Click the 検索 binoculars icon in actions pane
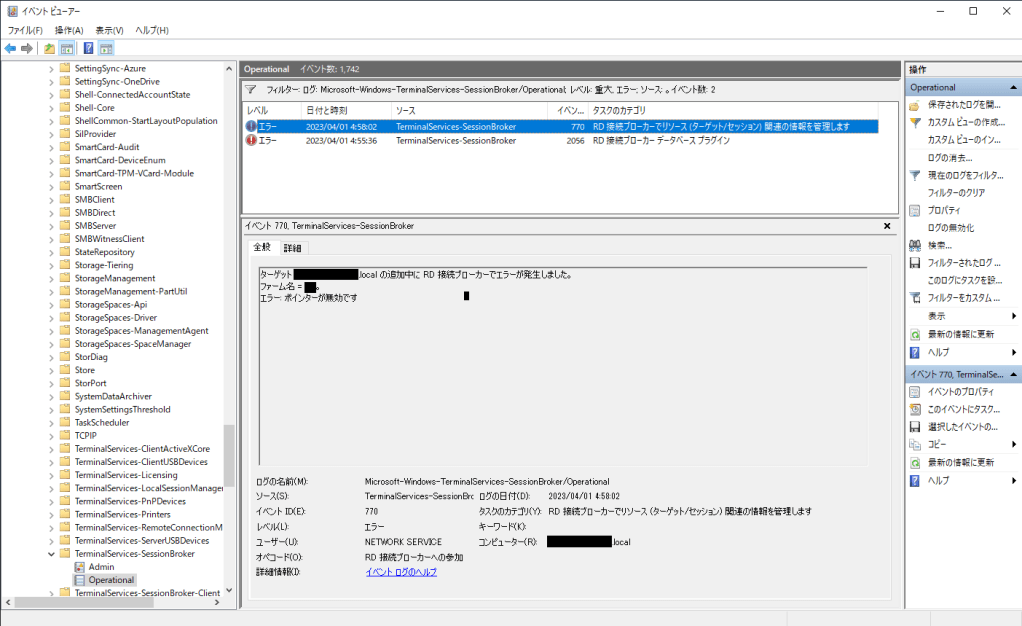 (x=915, y=245)
